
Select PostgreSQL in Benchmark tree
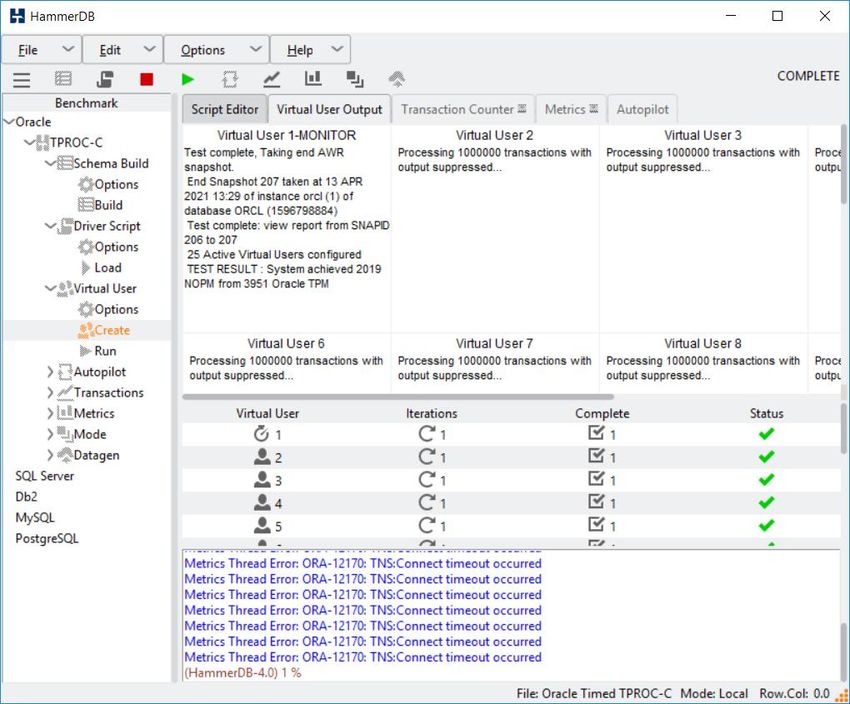point(47,539)
